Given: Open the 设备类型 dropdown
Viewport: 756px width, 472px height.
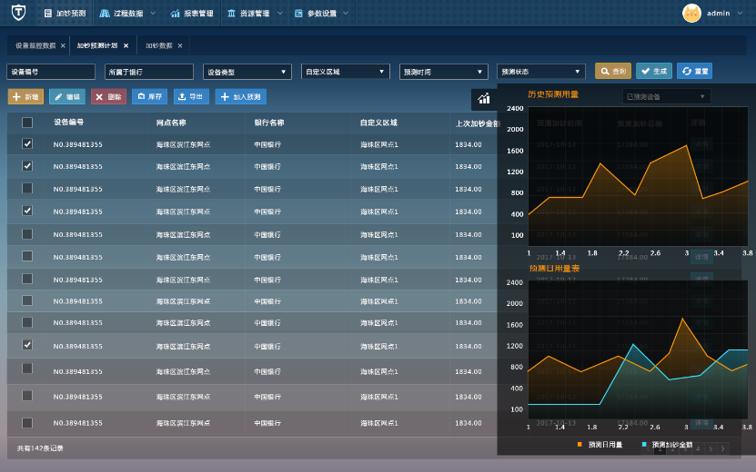Looking at the screenshot, I should [247, 72].
